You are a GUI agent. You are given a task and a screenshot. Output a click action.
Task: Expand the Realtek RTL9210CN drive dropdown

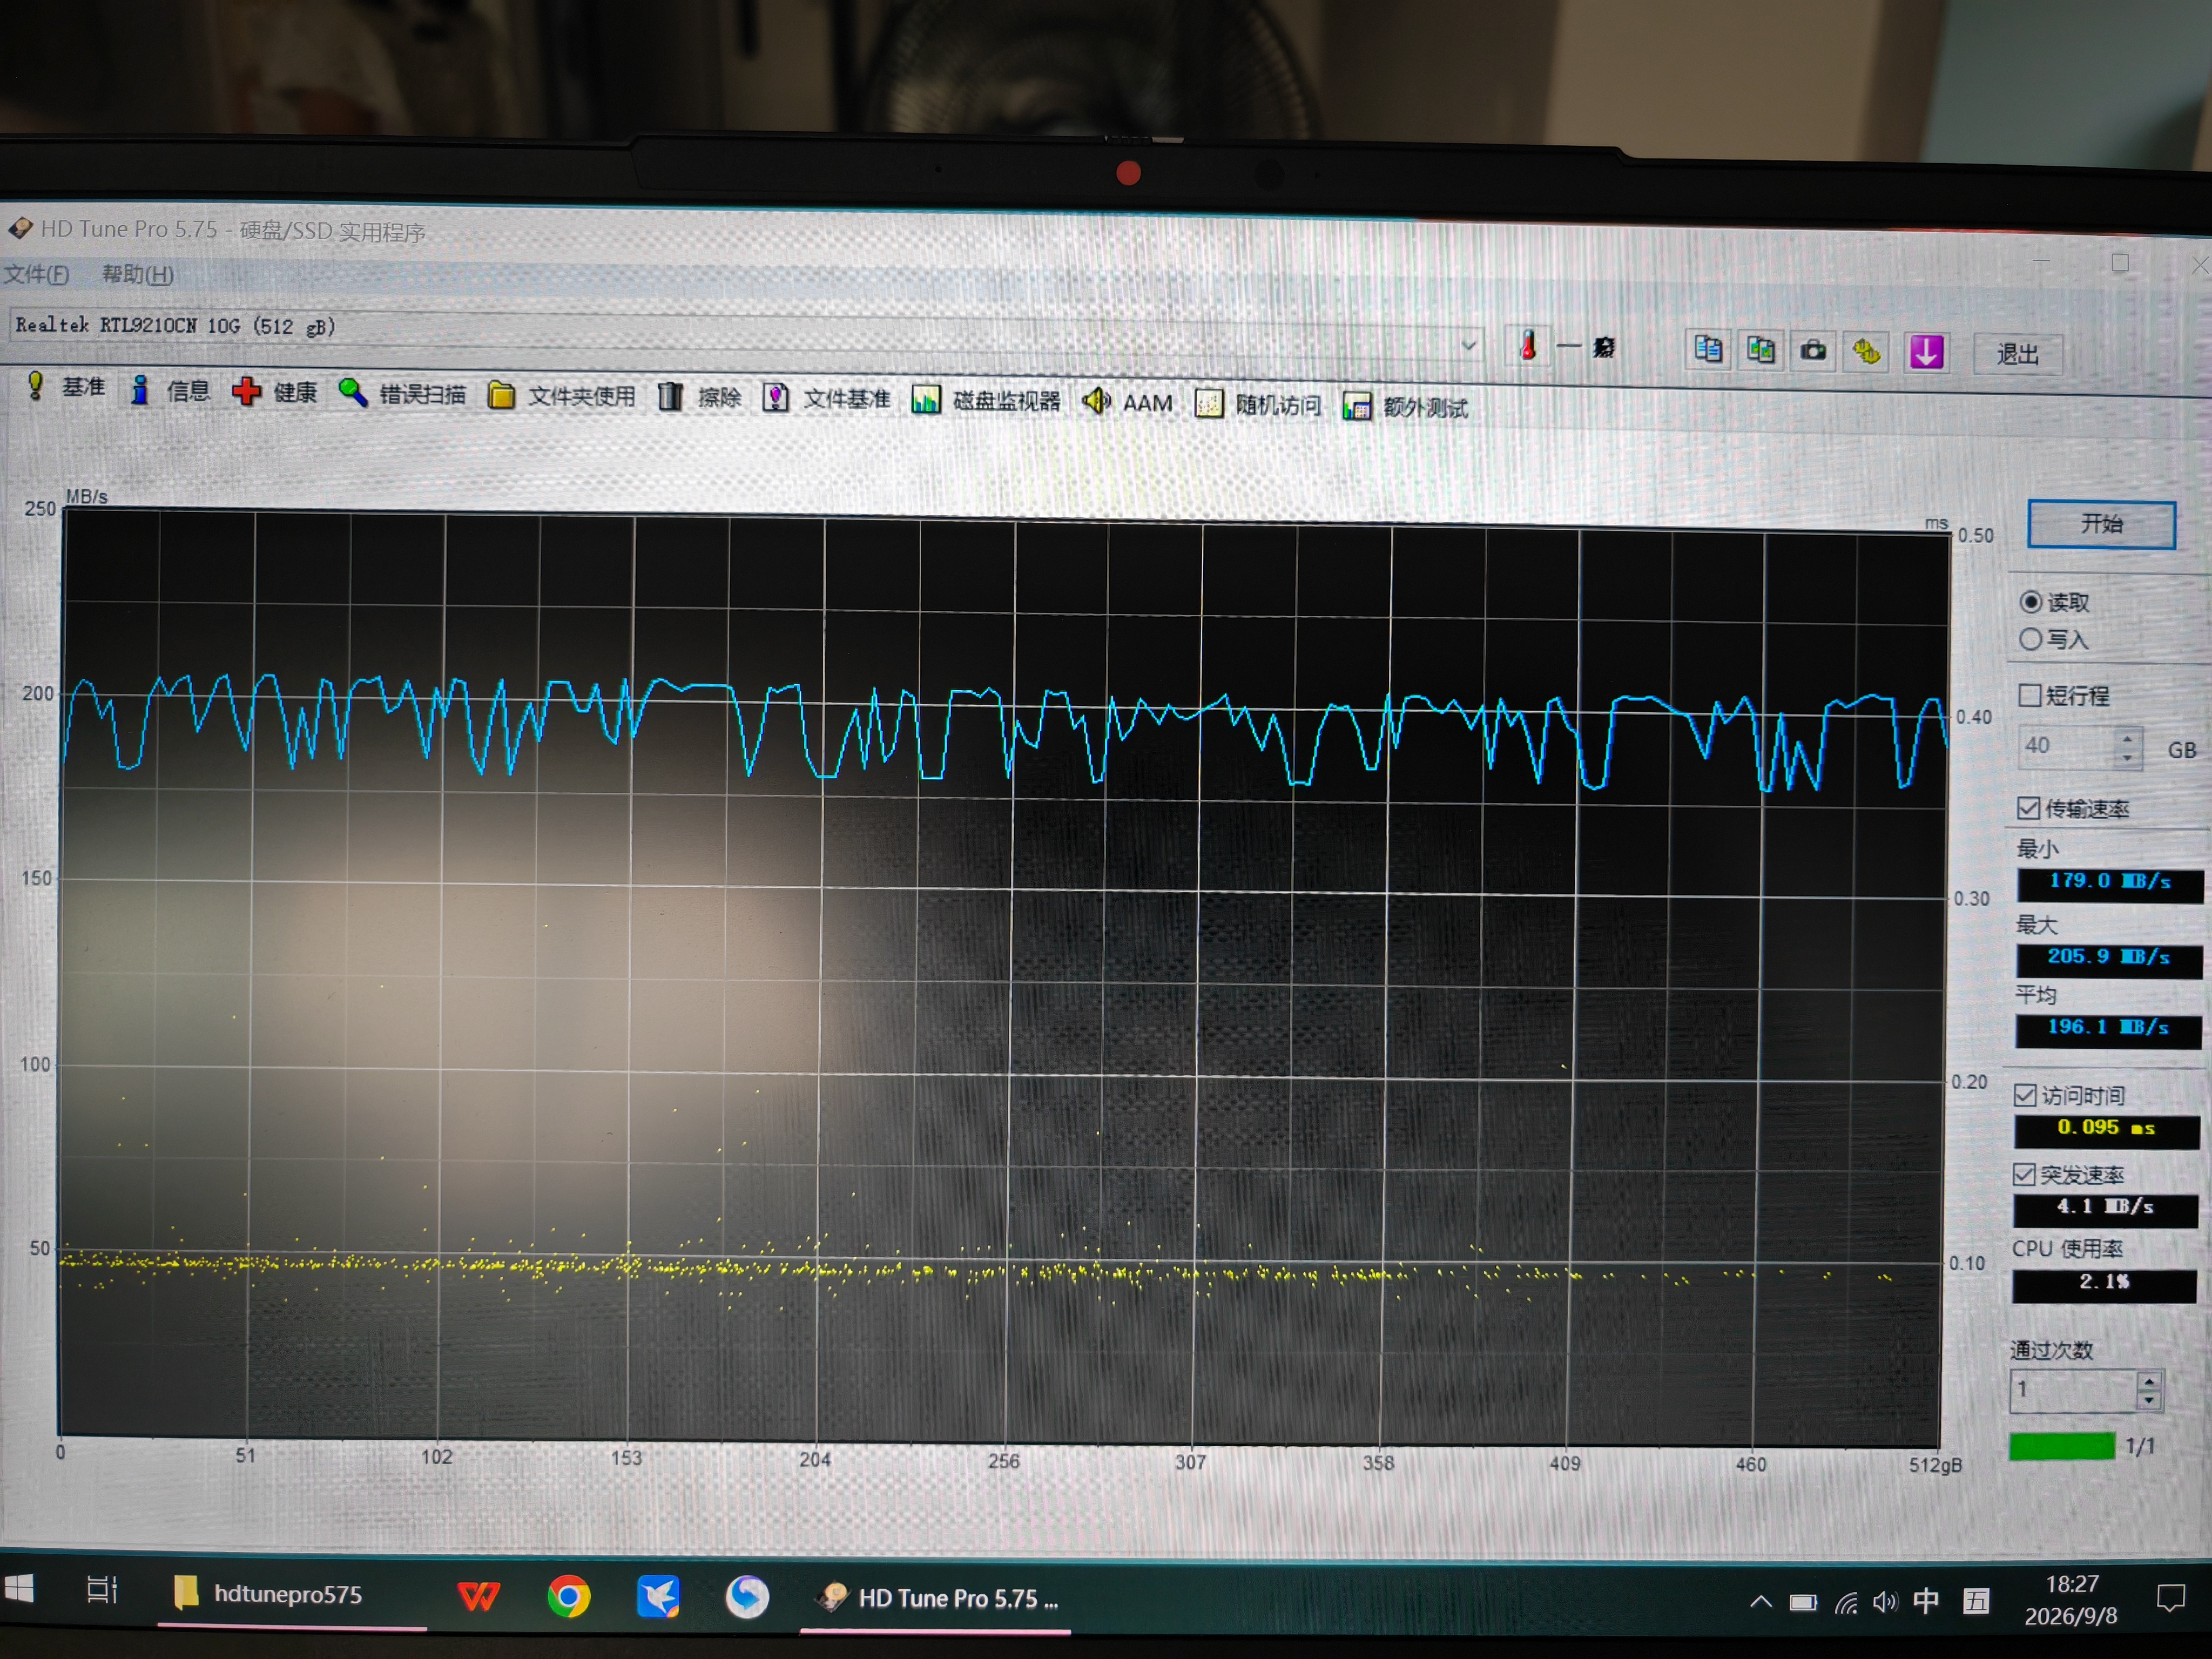(1468, 345)
